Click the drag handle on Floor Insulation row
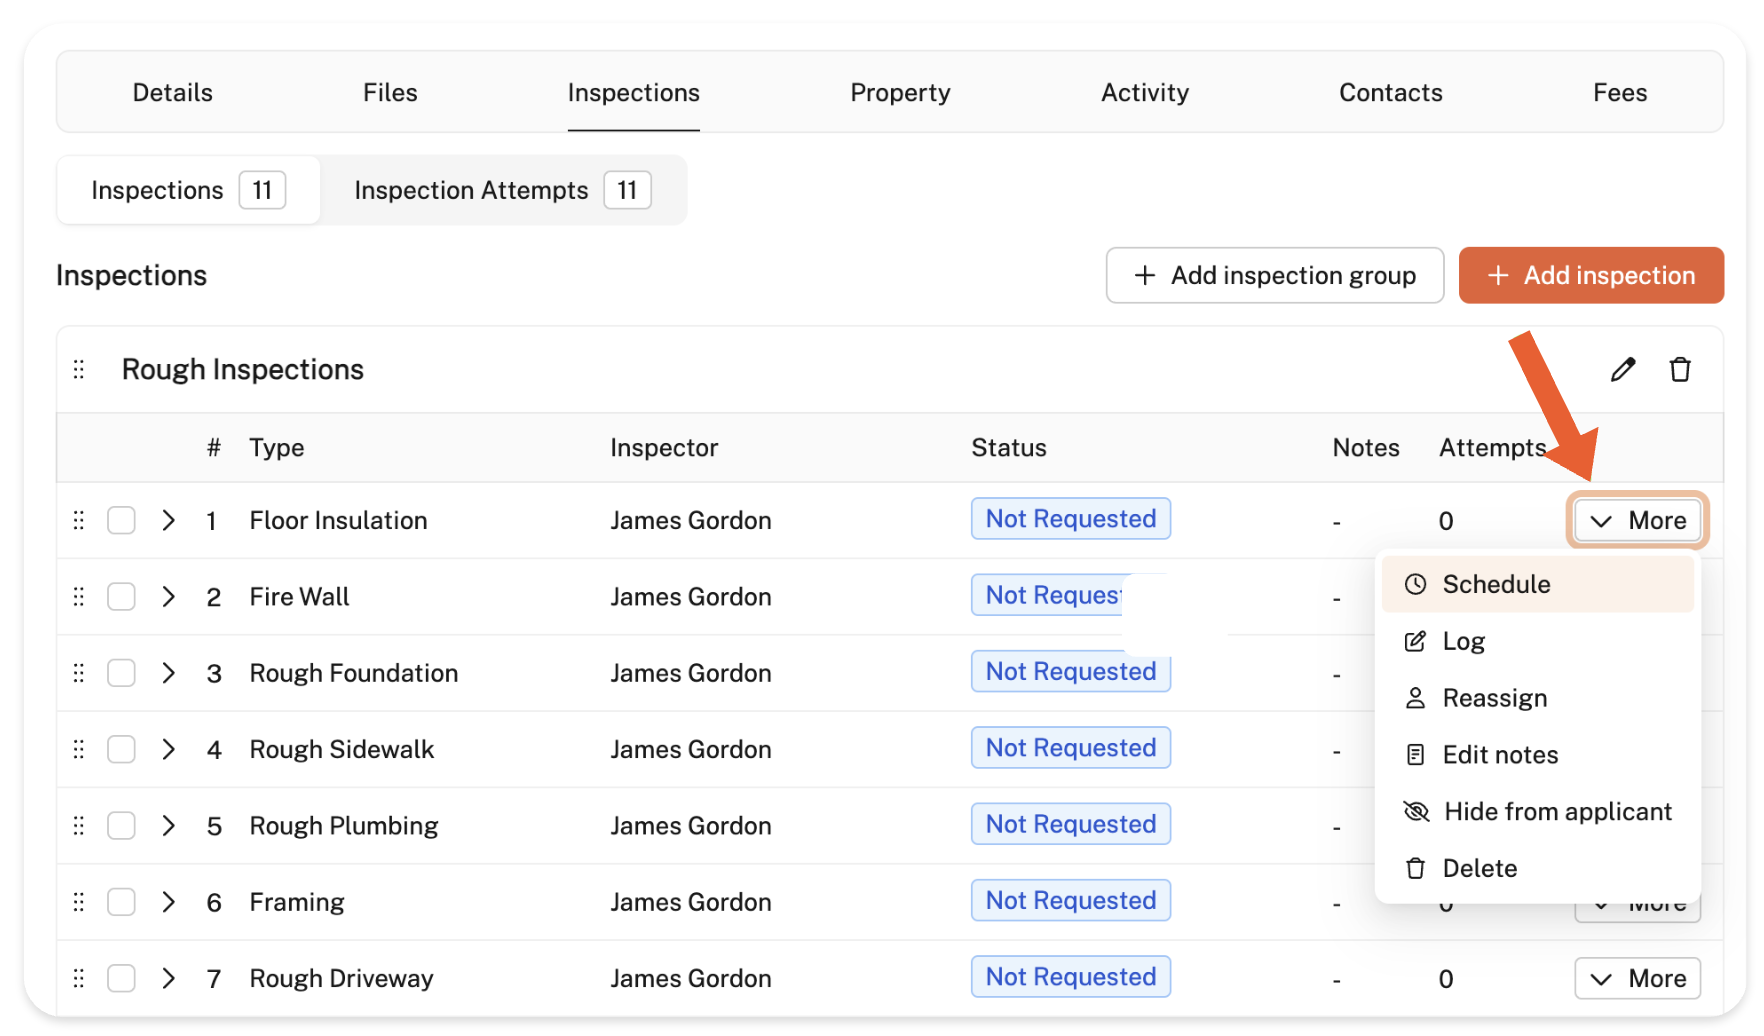 pyautogui.click(x=79, y=521)
